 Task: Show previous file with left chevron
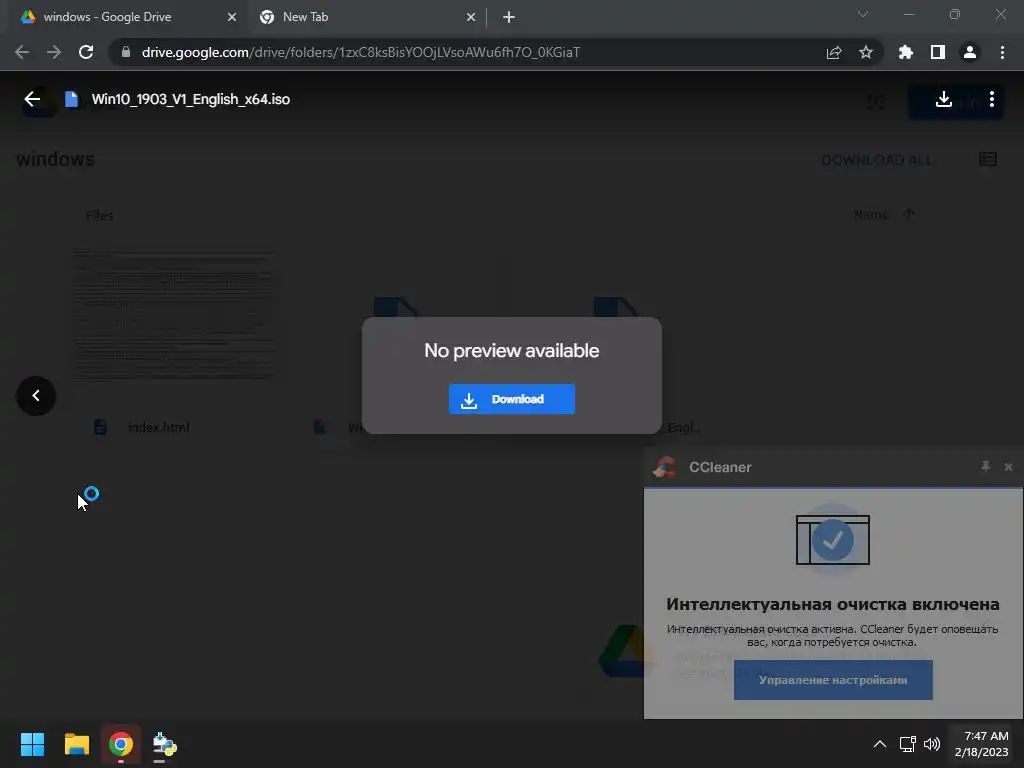point(36,396)
